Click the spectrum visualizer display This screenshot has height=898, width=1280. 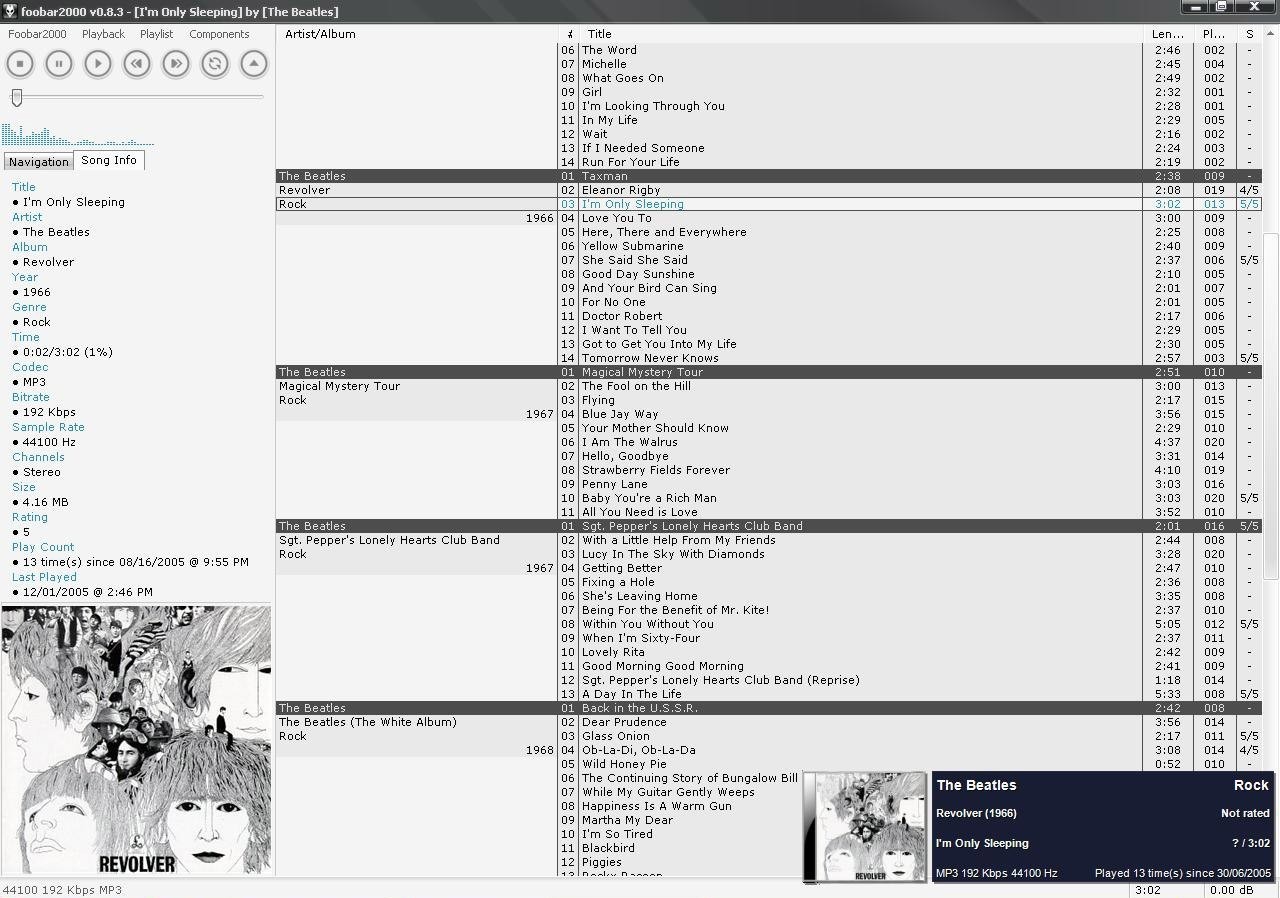78,135
